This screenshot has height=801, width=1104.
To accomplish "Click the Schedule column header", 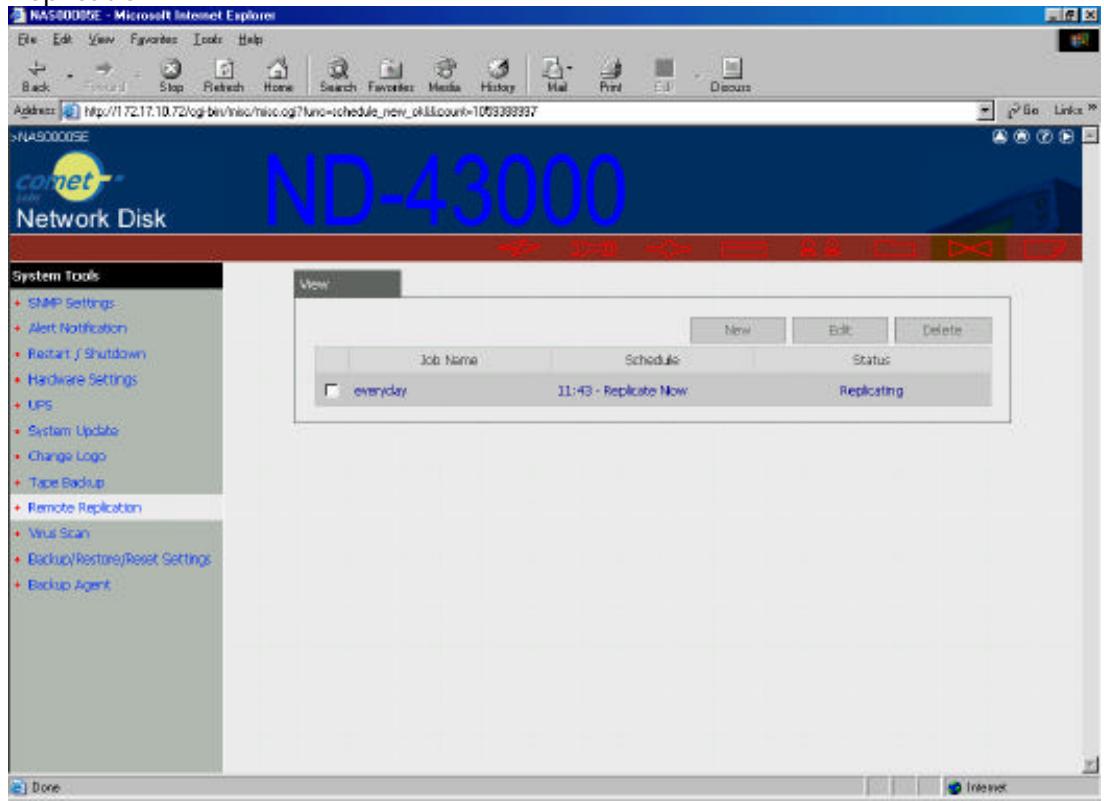I will tap(652, 360).
